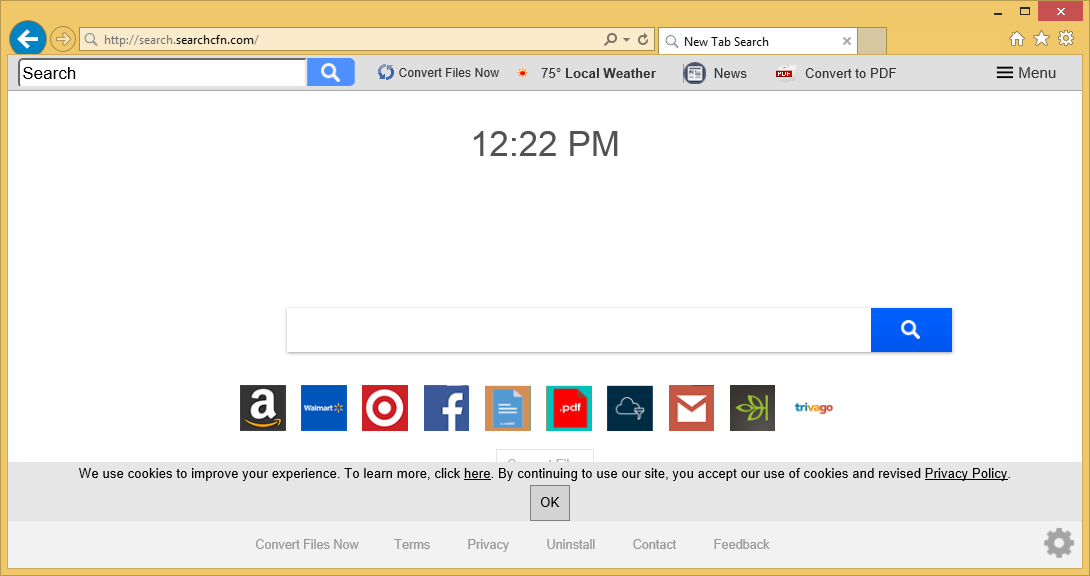Maximize the browser window
1090x576 pixels.
point(1025,11)
